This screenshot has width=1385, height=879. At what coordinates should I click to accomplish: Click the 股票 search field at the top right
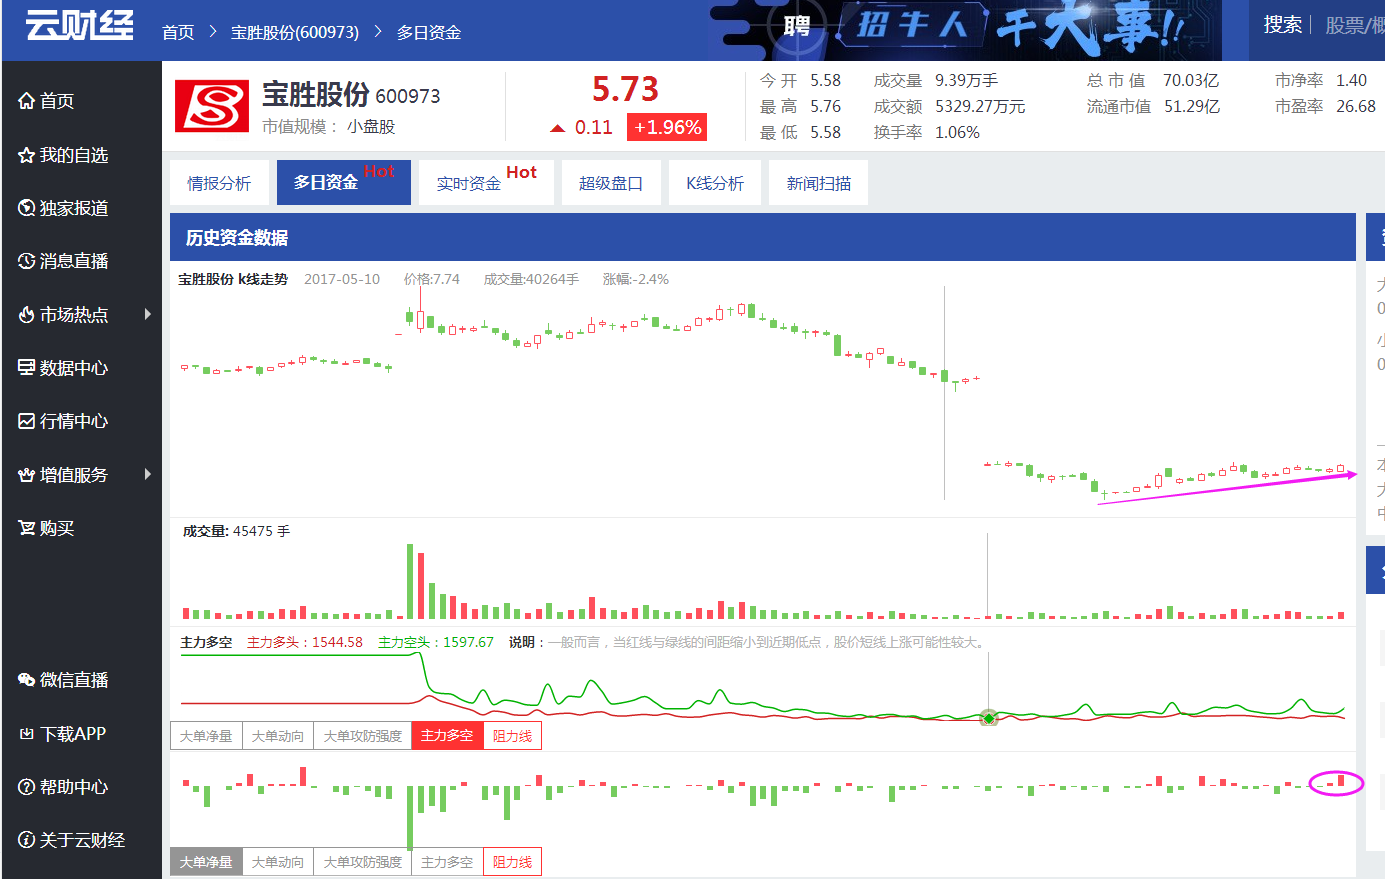1354,25
